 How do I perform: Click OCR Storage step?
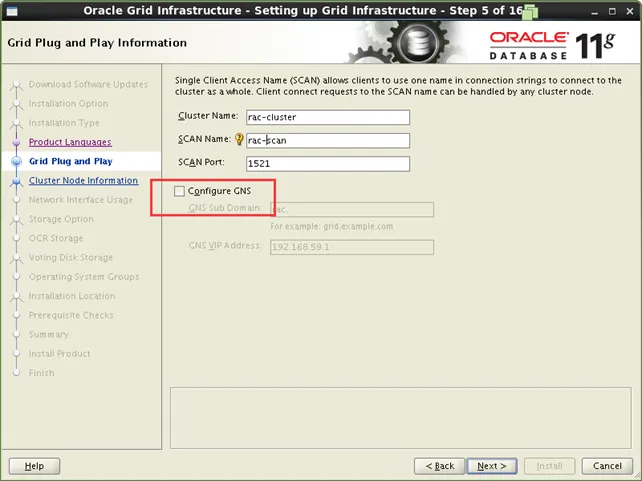pos(56,238)
